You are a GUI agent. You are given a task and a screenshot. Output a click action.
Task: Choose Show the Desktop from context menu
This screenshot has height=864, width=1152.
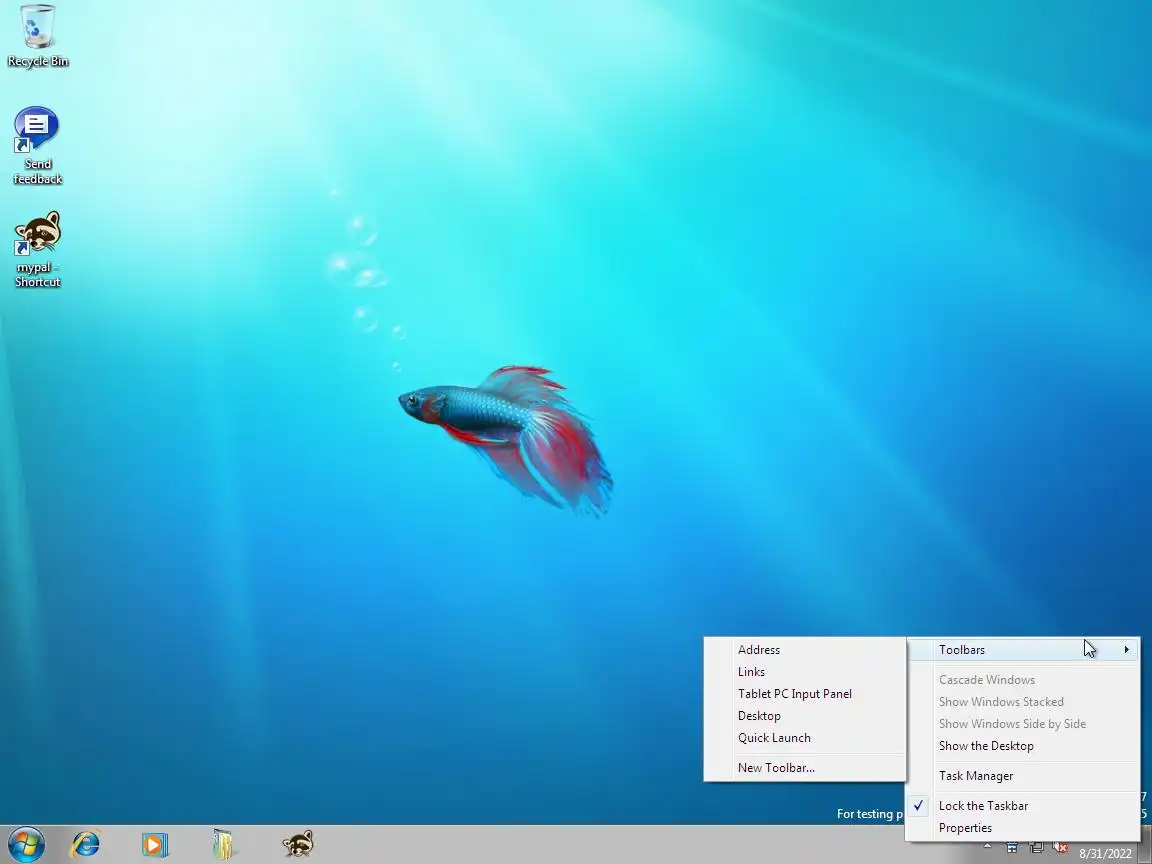click(1023, 746)
